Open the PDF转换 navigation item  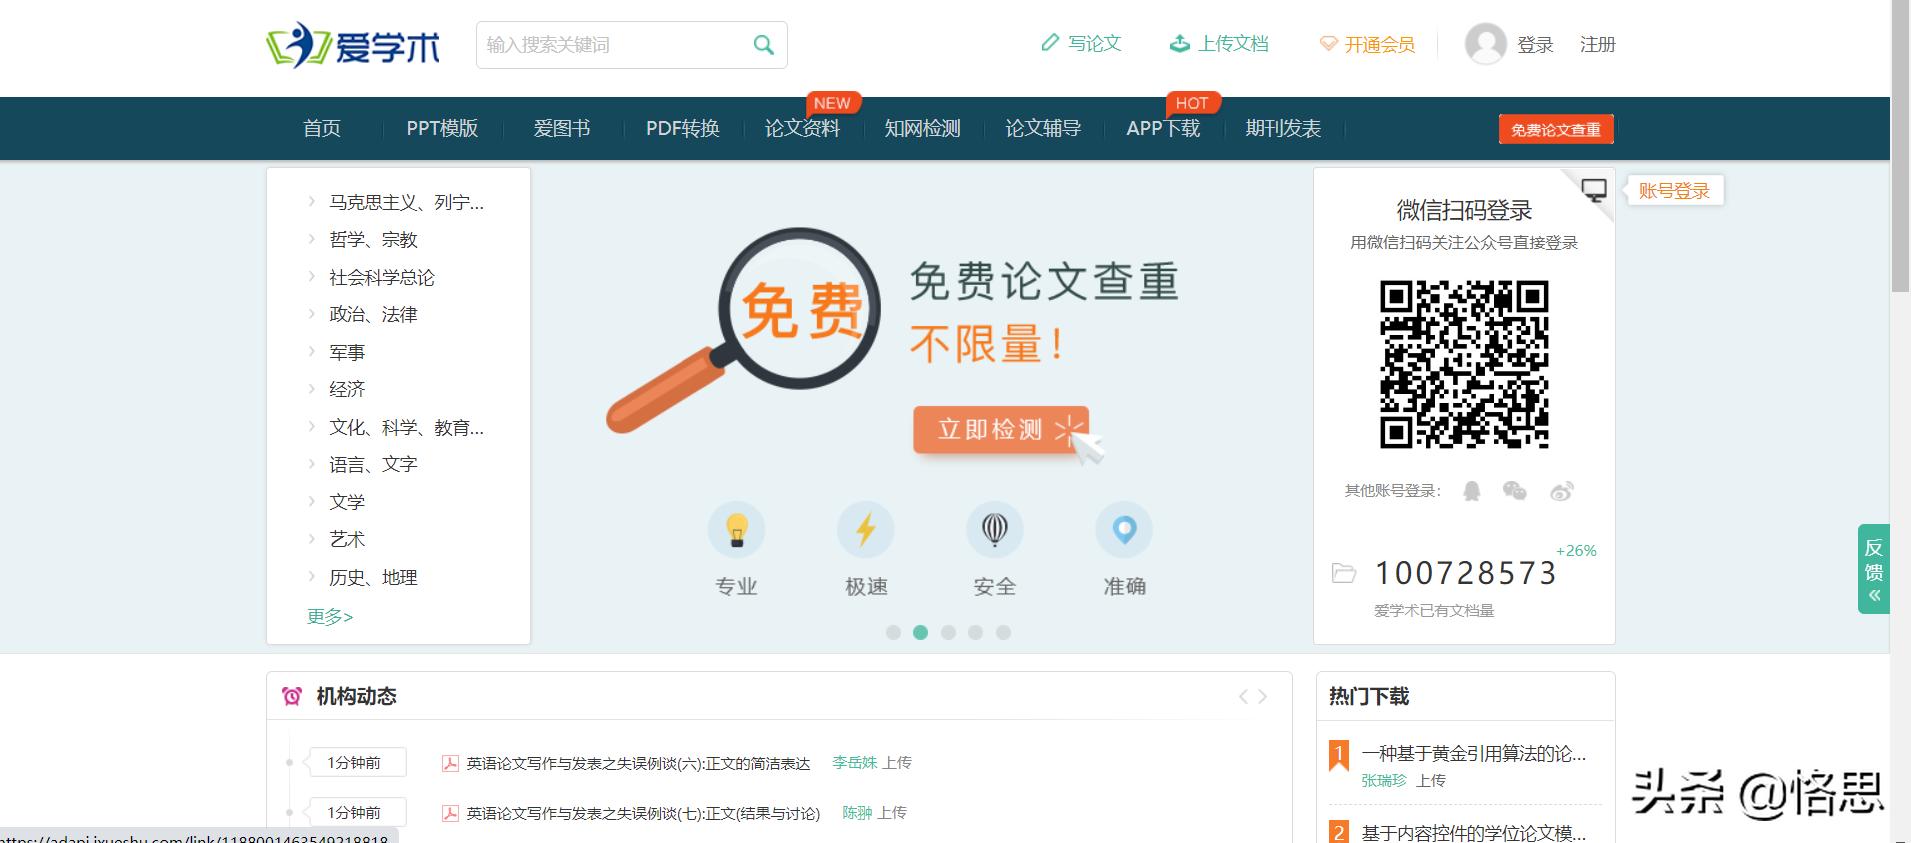pos(683,129)
